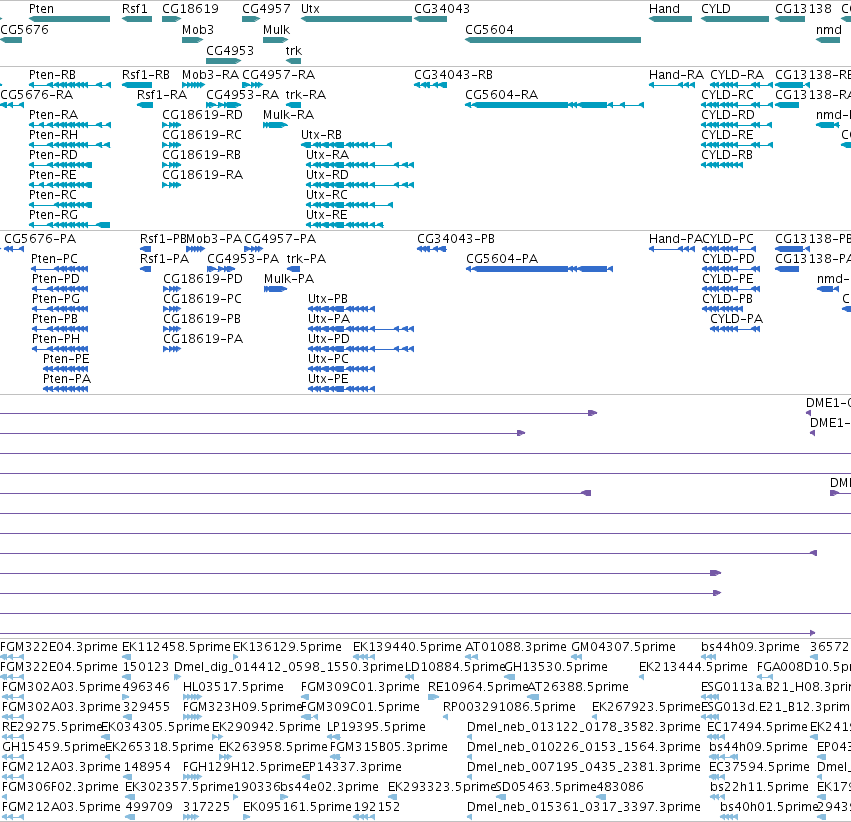Click EST label GH15459.5prime
Image resolution: width=851 pixels, height=822 pixels.
coord(53,747)
